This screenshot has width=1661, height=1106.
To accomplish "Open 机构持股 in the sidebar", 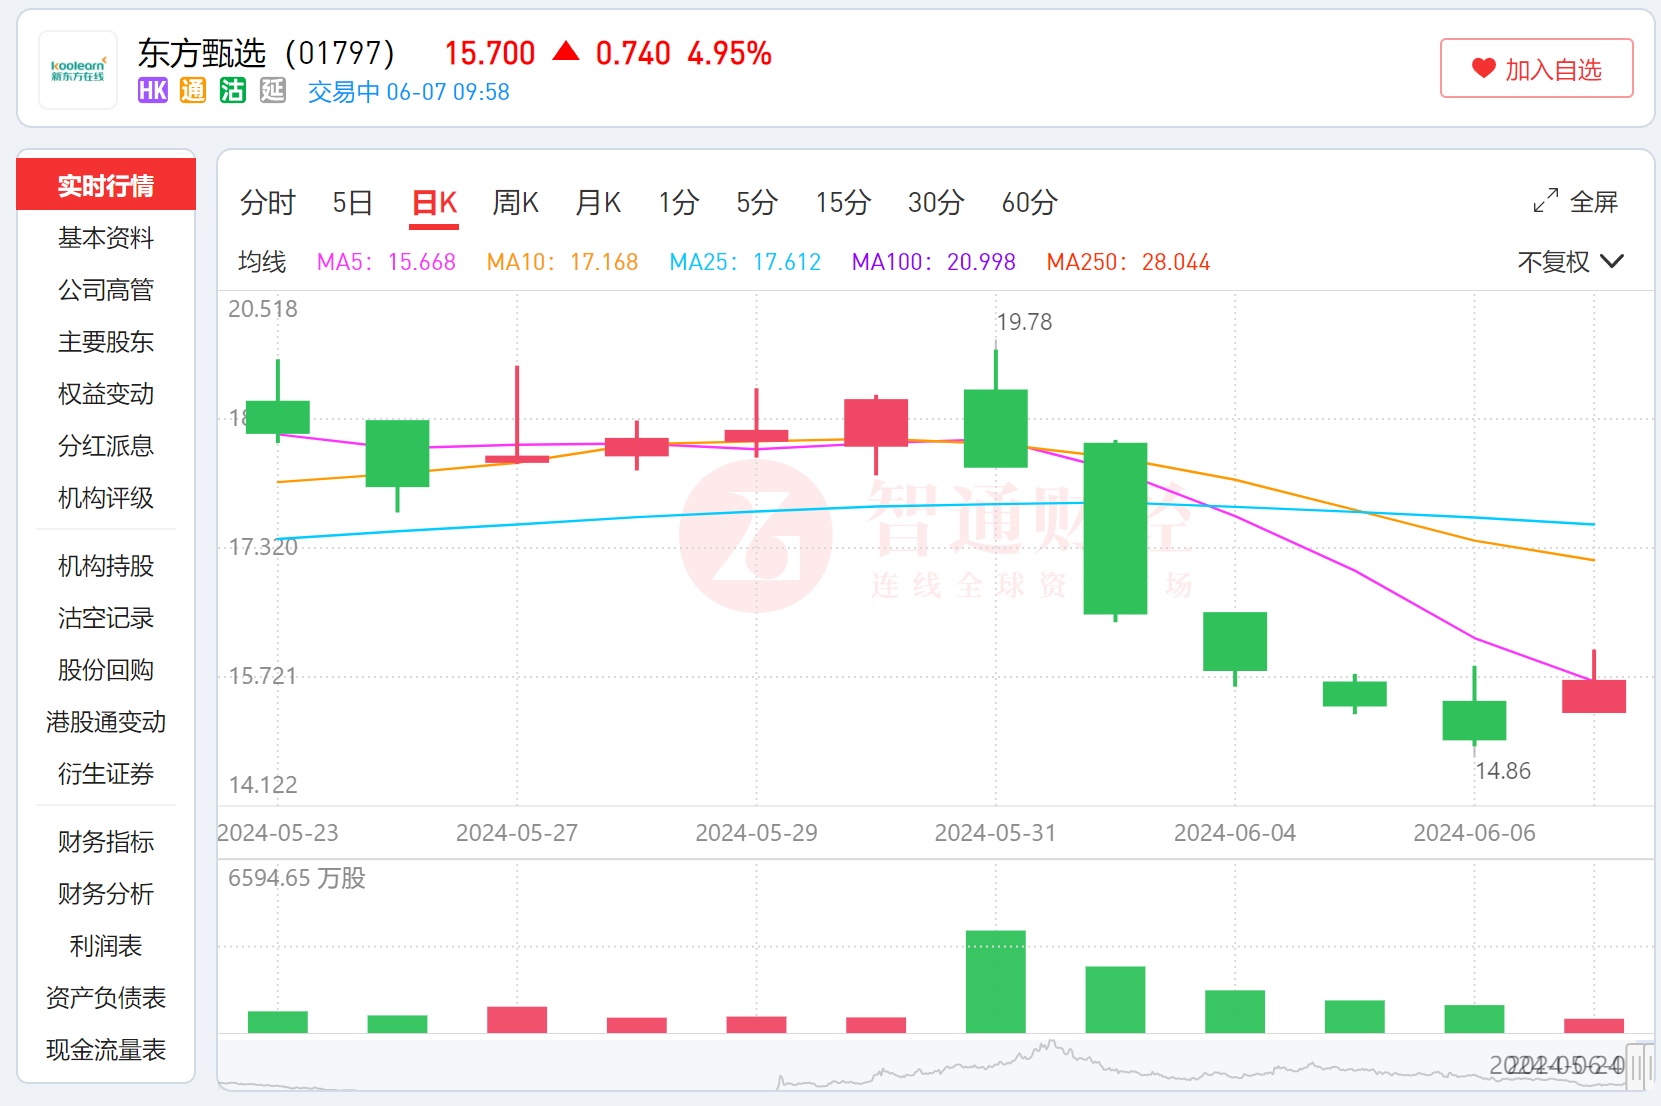I will point(106,566).
